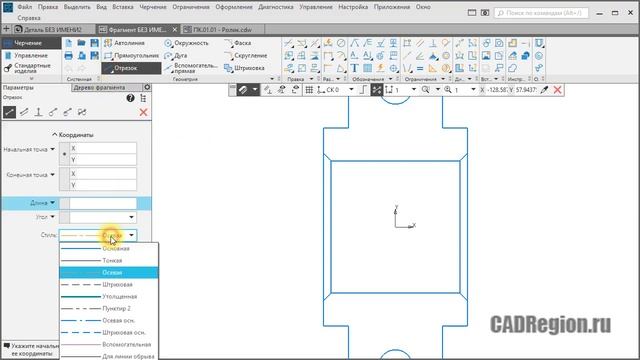Cancel Отрезок command with red X
640x360 pixels.
point(143,112)
